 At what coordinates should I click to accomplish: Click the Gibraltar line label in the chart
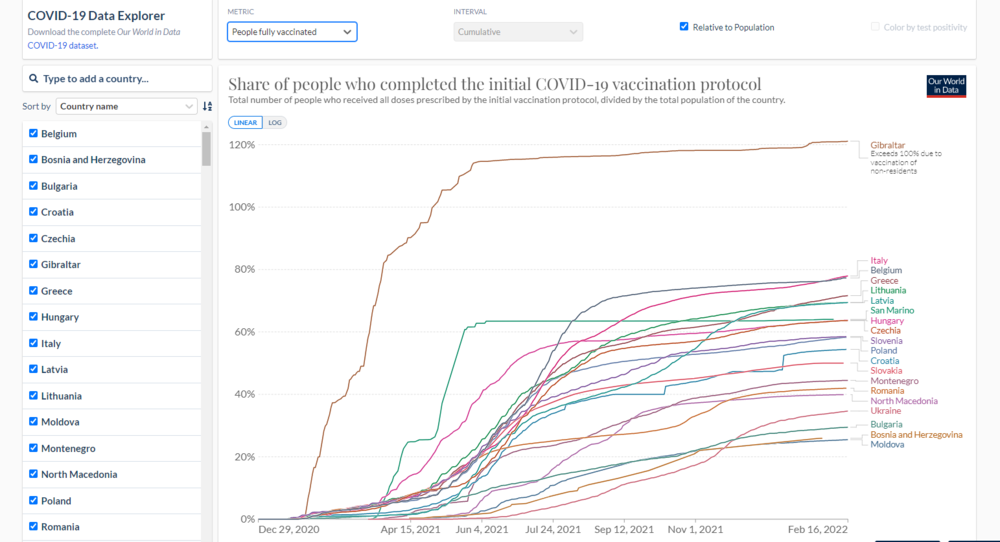[888, 146]
